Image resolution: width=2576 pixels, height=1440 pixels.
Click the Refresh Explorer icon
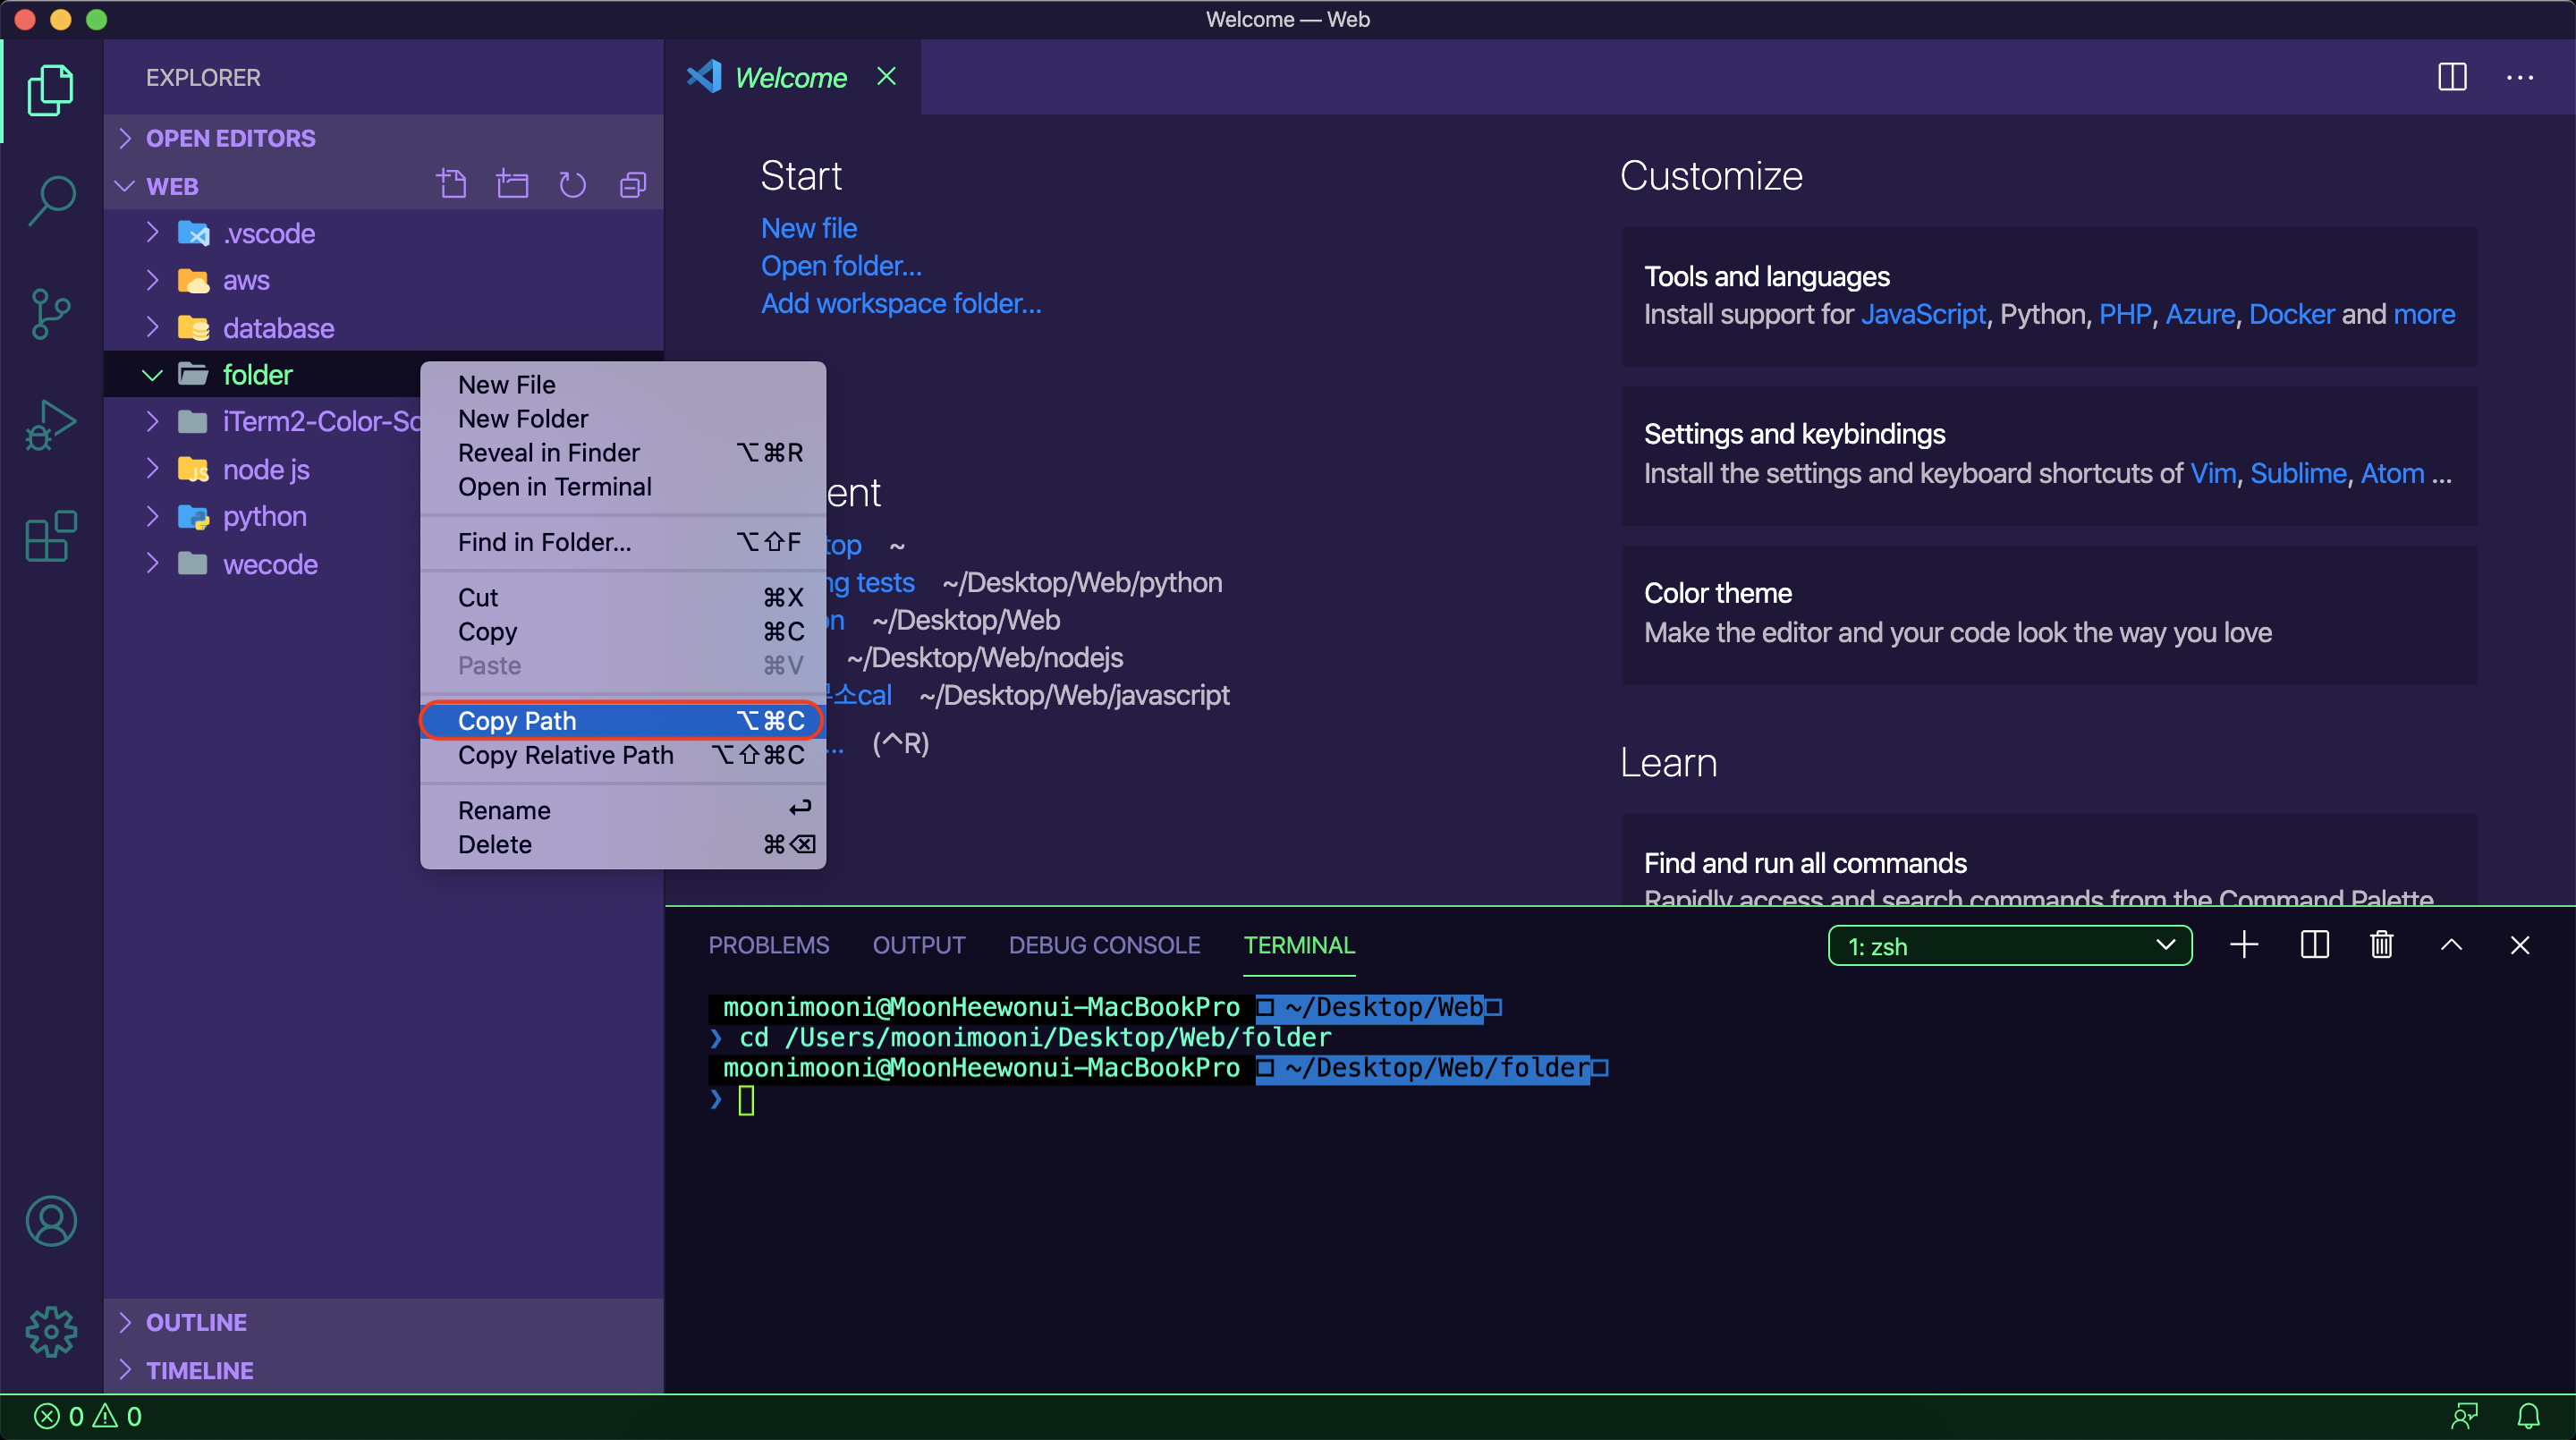coord(572,185)
